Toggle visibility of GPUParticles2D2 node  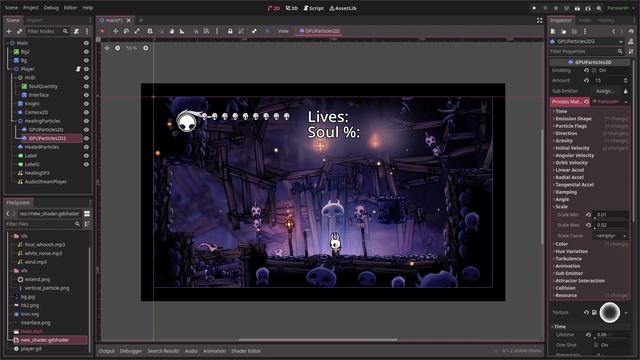pyautogui.click(x=86, y=138)
